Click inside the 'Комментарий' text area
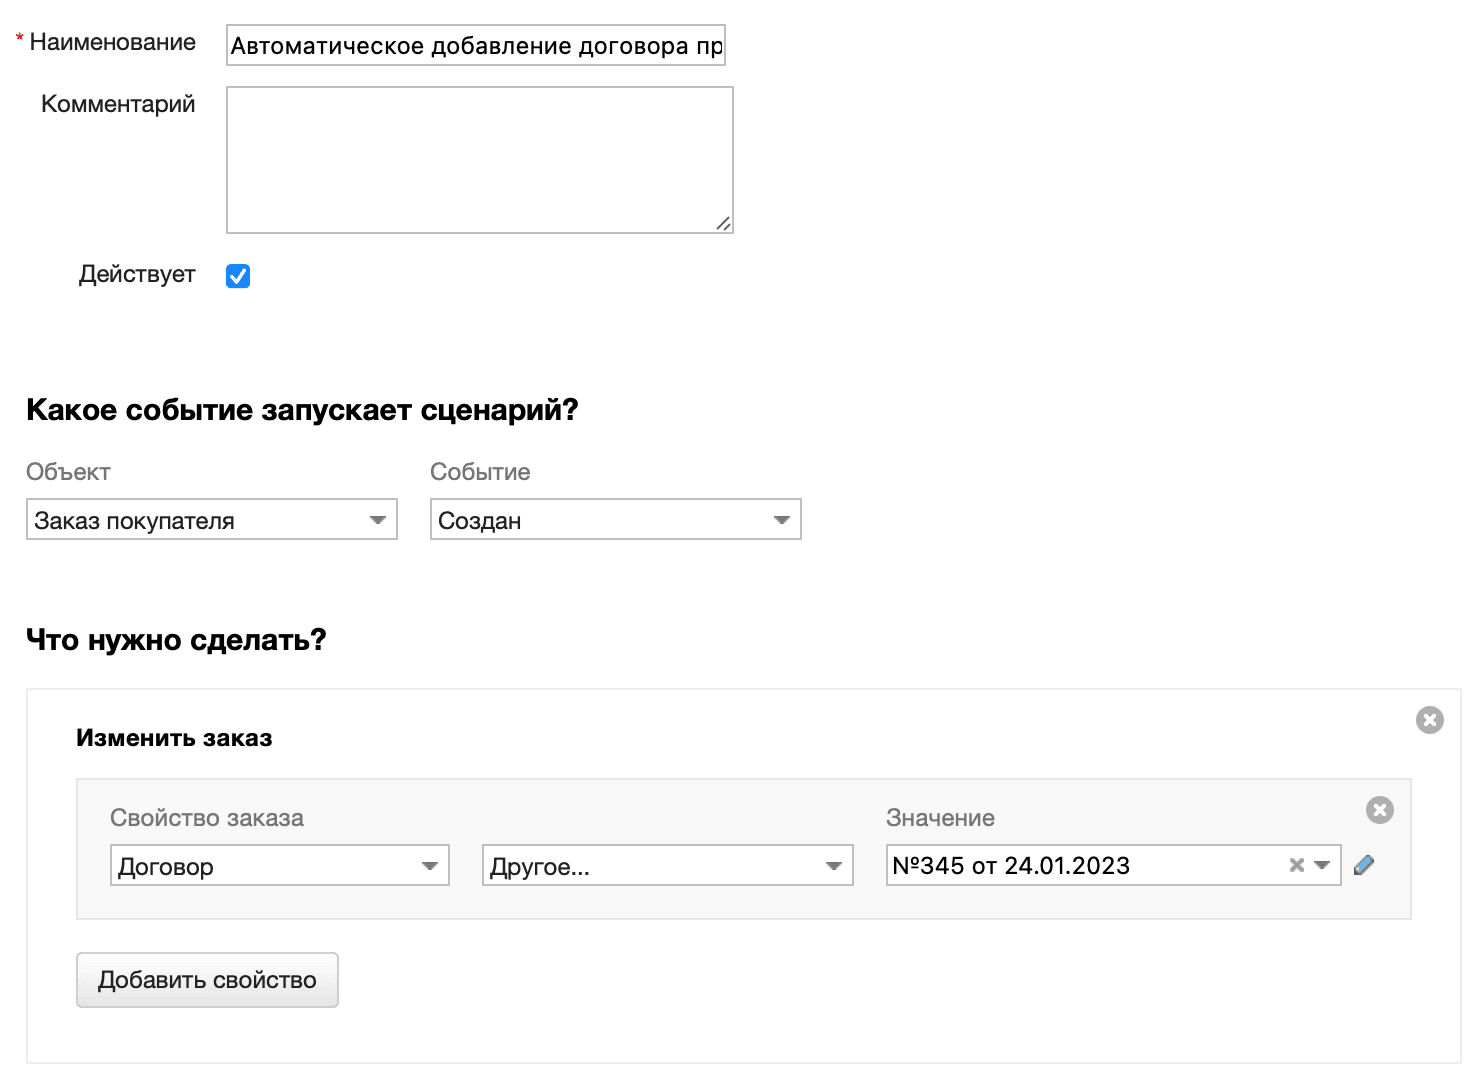The image size is (1480, 1084). 479,160
